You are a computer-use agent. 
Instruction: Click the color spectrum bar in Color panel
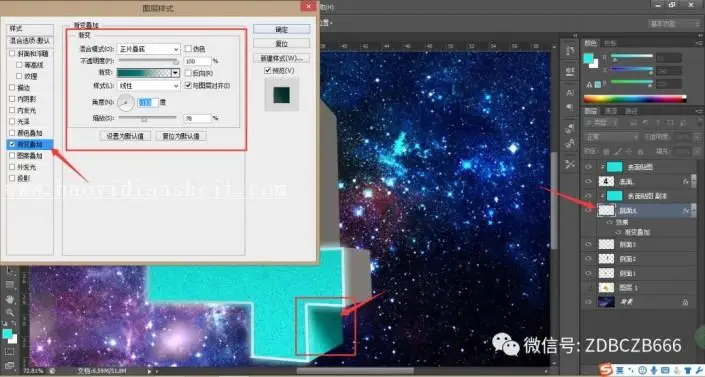(635, 99)
